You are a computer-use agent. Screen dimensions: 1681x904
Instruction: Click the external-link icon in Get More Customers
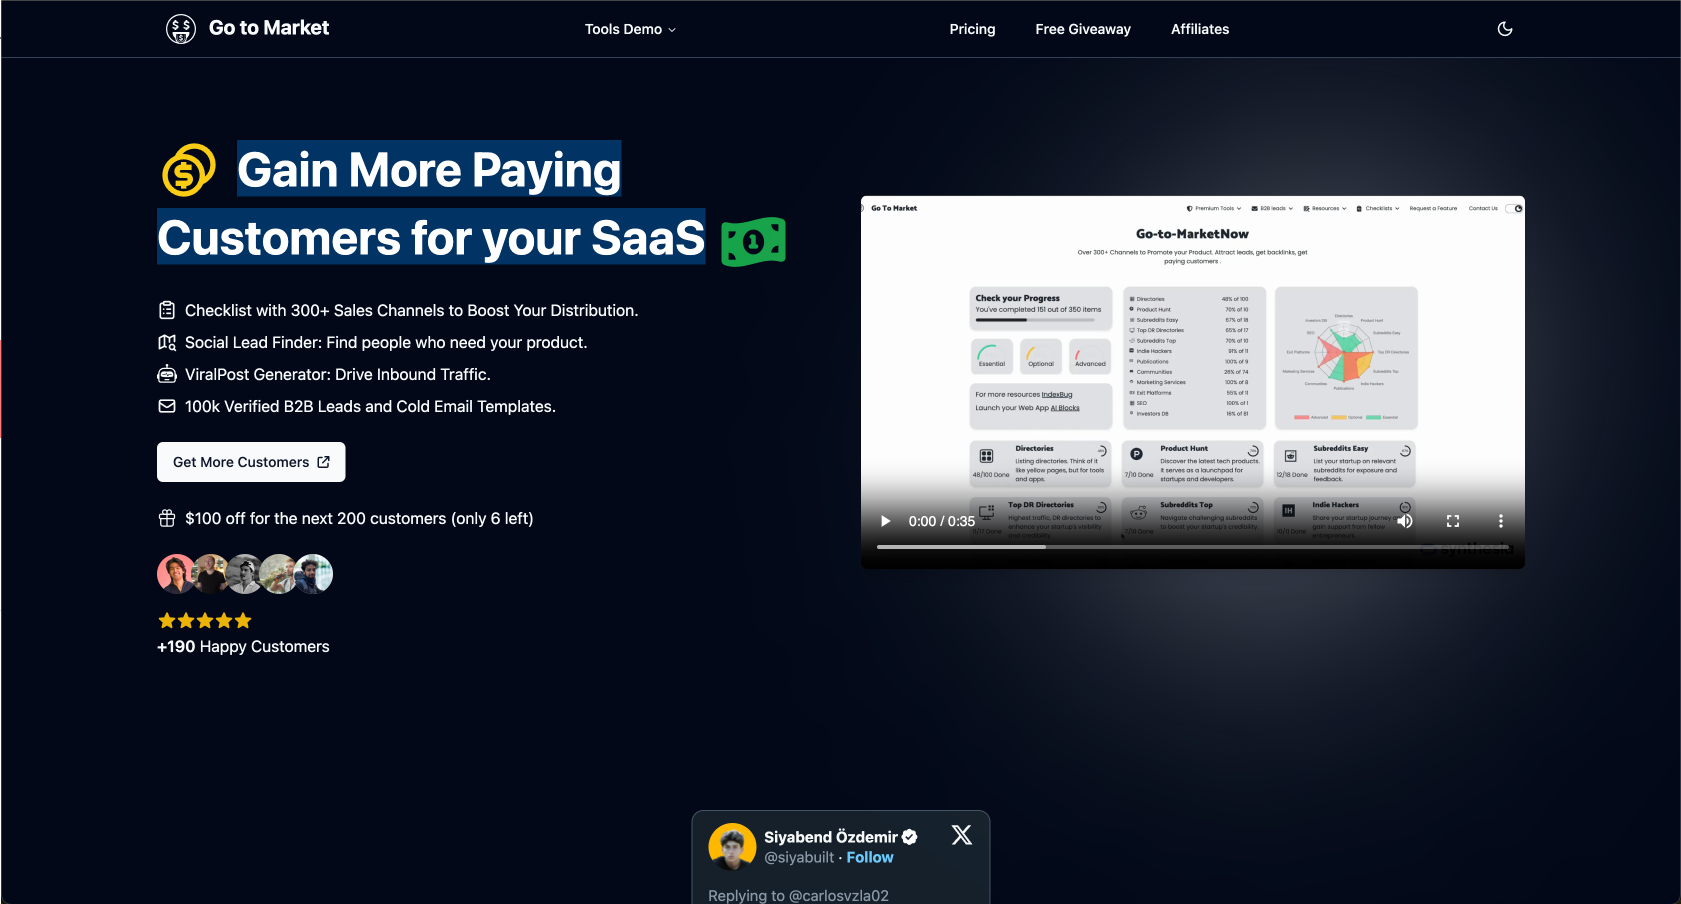323,462
